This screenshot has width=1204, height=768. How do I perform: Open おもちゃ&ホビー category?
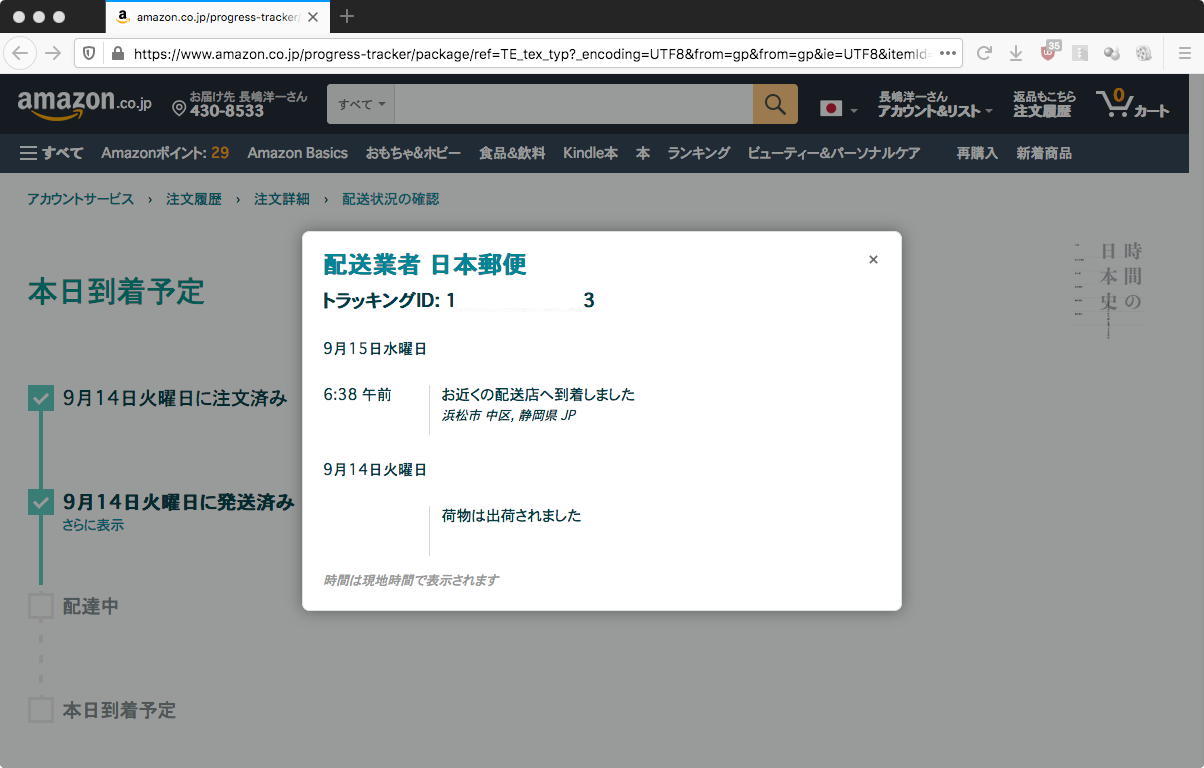pos(413,153)
